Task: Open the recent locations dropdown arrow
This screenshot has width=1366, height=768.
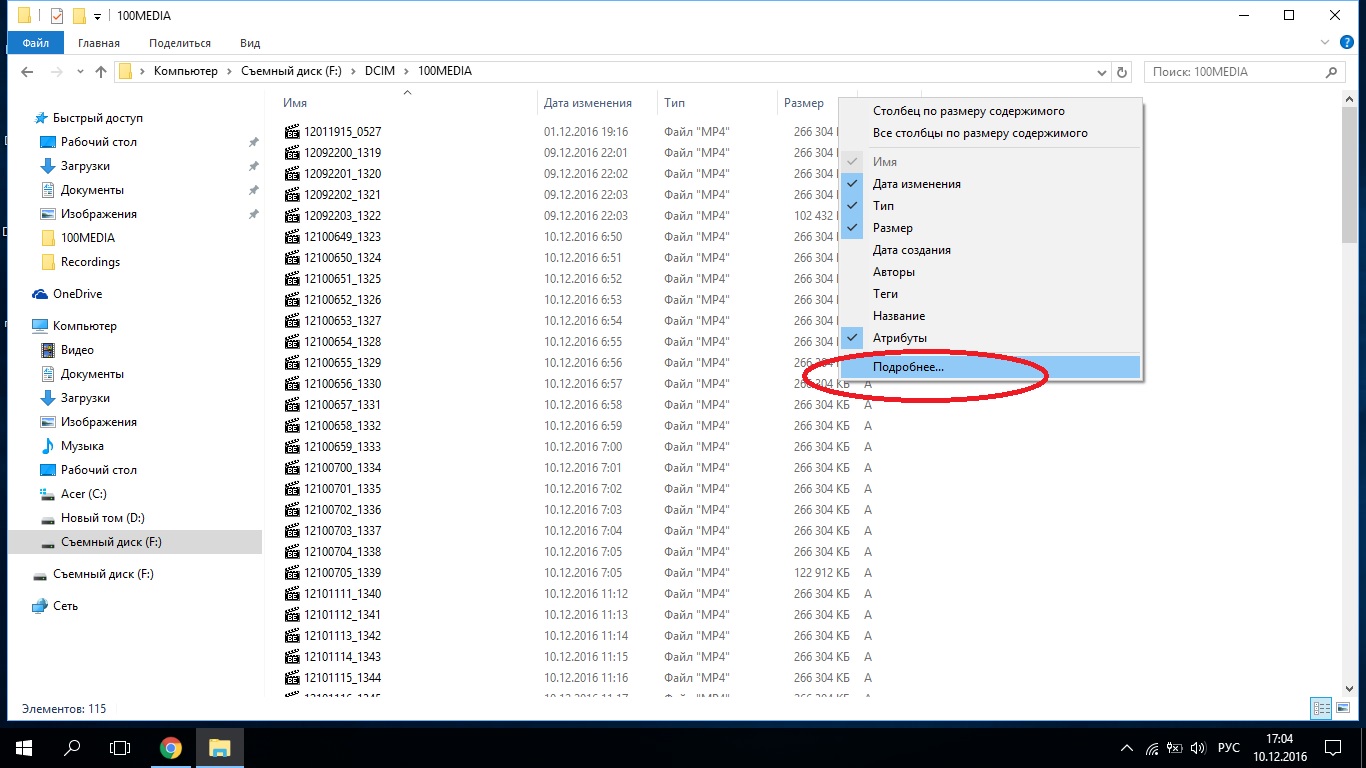Action: point(78,72)
